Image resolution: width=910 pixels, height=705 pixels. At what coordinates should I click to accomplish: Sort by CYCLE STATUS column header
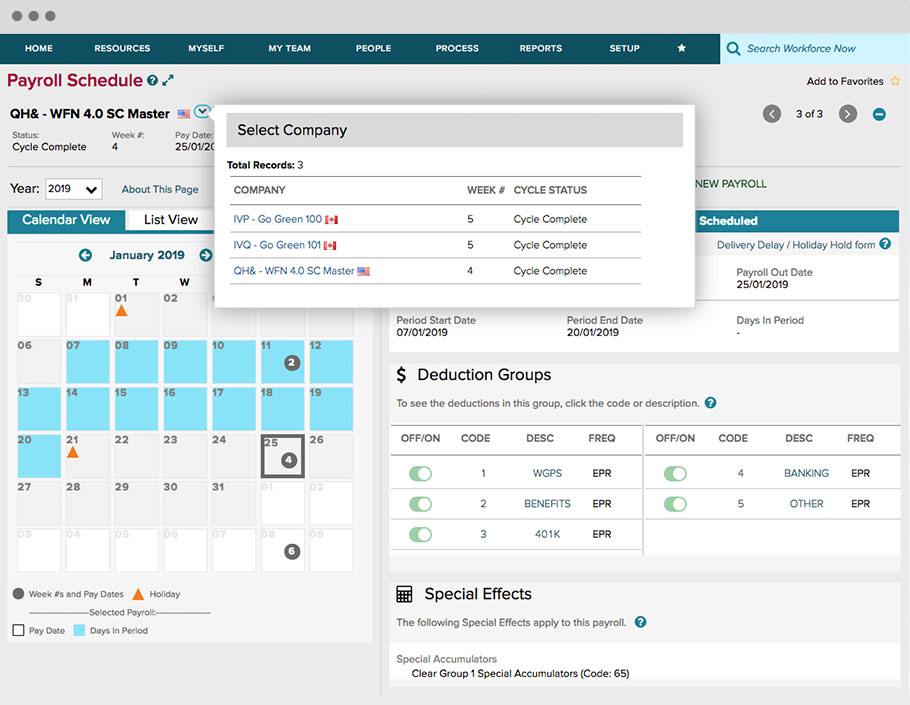pyautogui.click(x=550, y=190)
